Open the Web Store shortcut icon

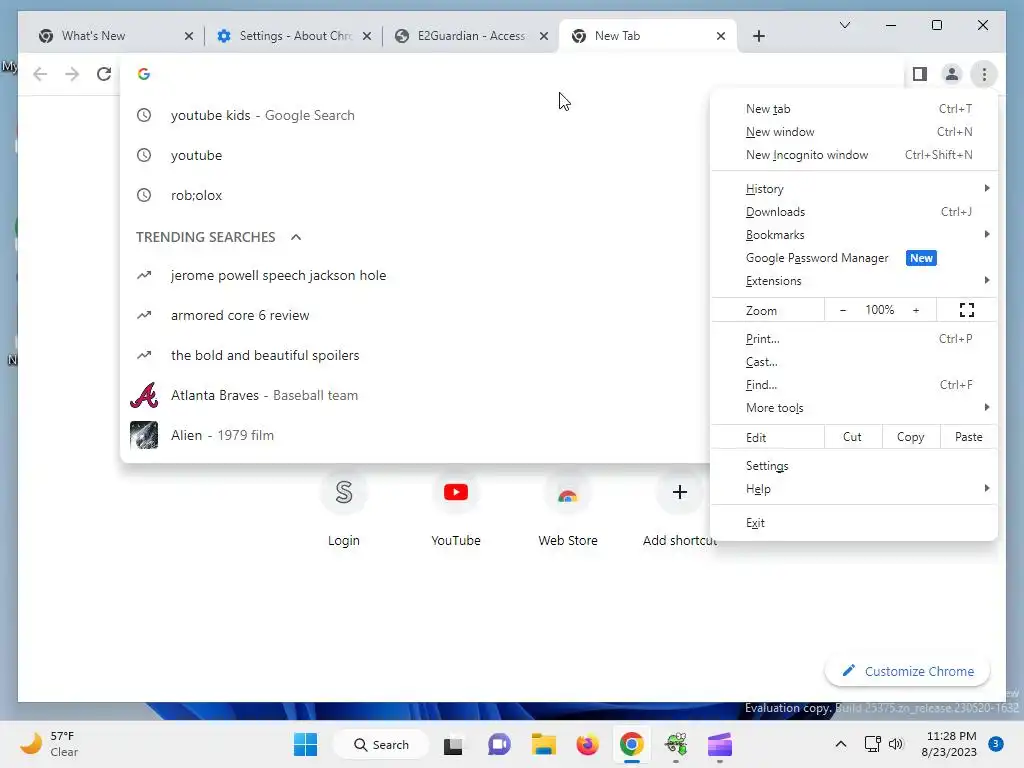pyautogui.click(x=568, y=492)
